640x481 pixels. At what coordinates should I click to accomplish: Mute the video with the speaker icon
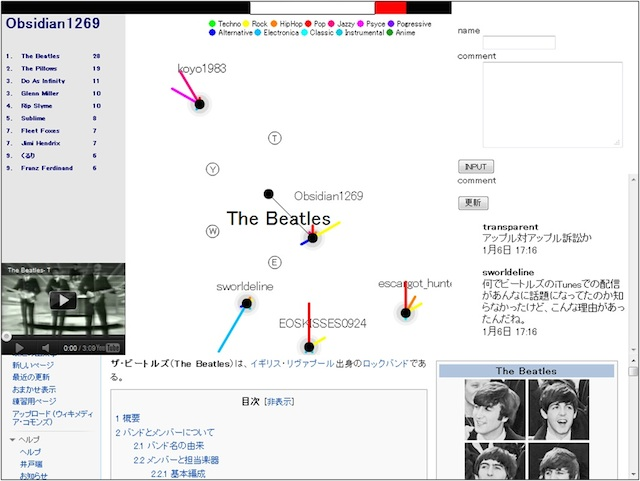(x=45, y=348)
